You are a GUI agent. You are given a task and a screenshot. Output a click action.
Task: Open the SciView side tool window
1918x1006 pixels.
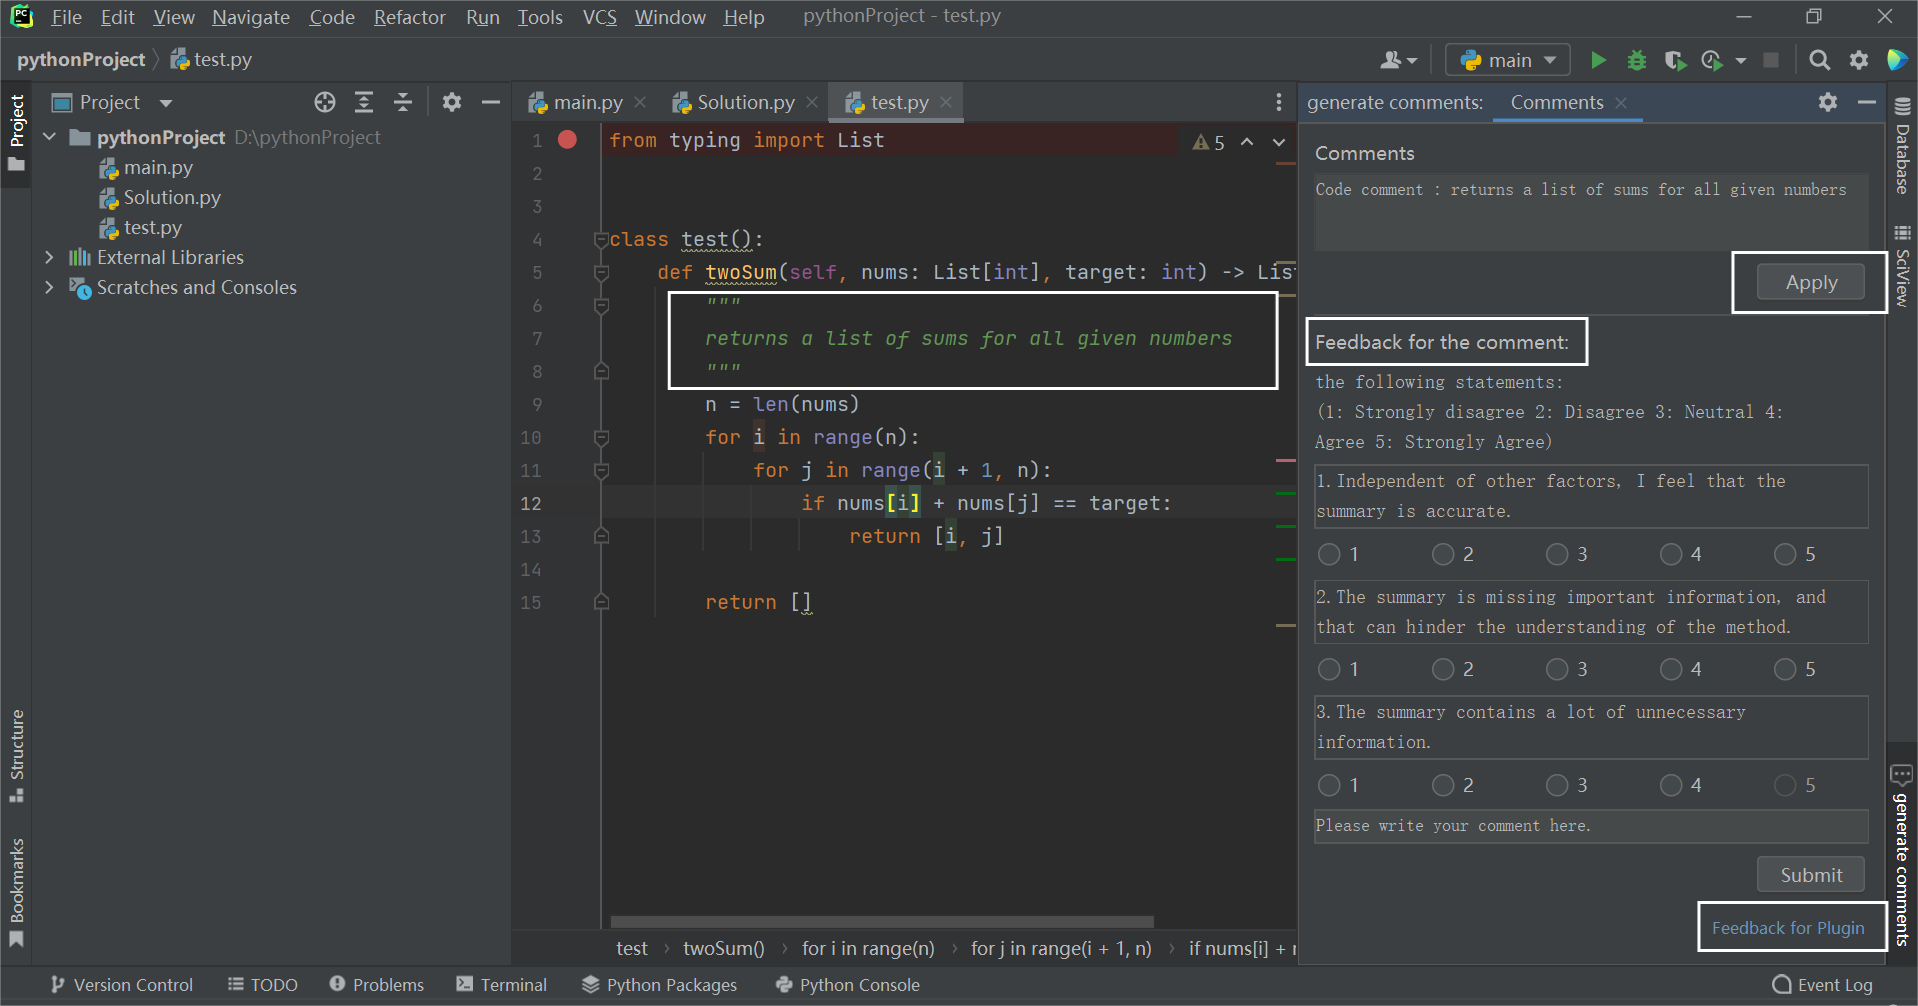[1902, 266]
